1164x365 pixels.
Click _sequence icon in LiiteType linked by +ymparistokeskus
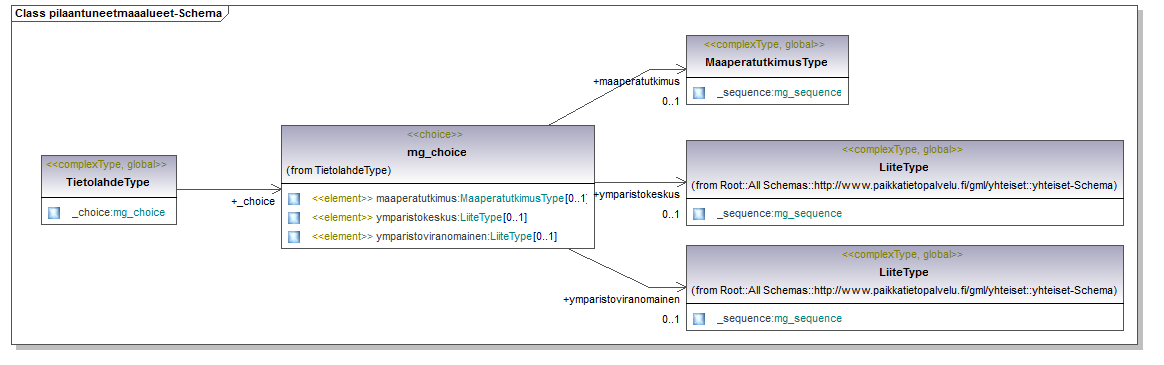coord(699,214)
